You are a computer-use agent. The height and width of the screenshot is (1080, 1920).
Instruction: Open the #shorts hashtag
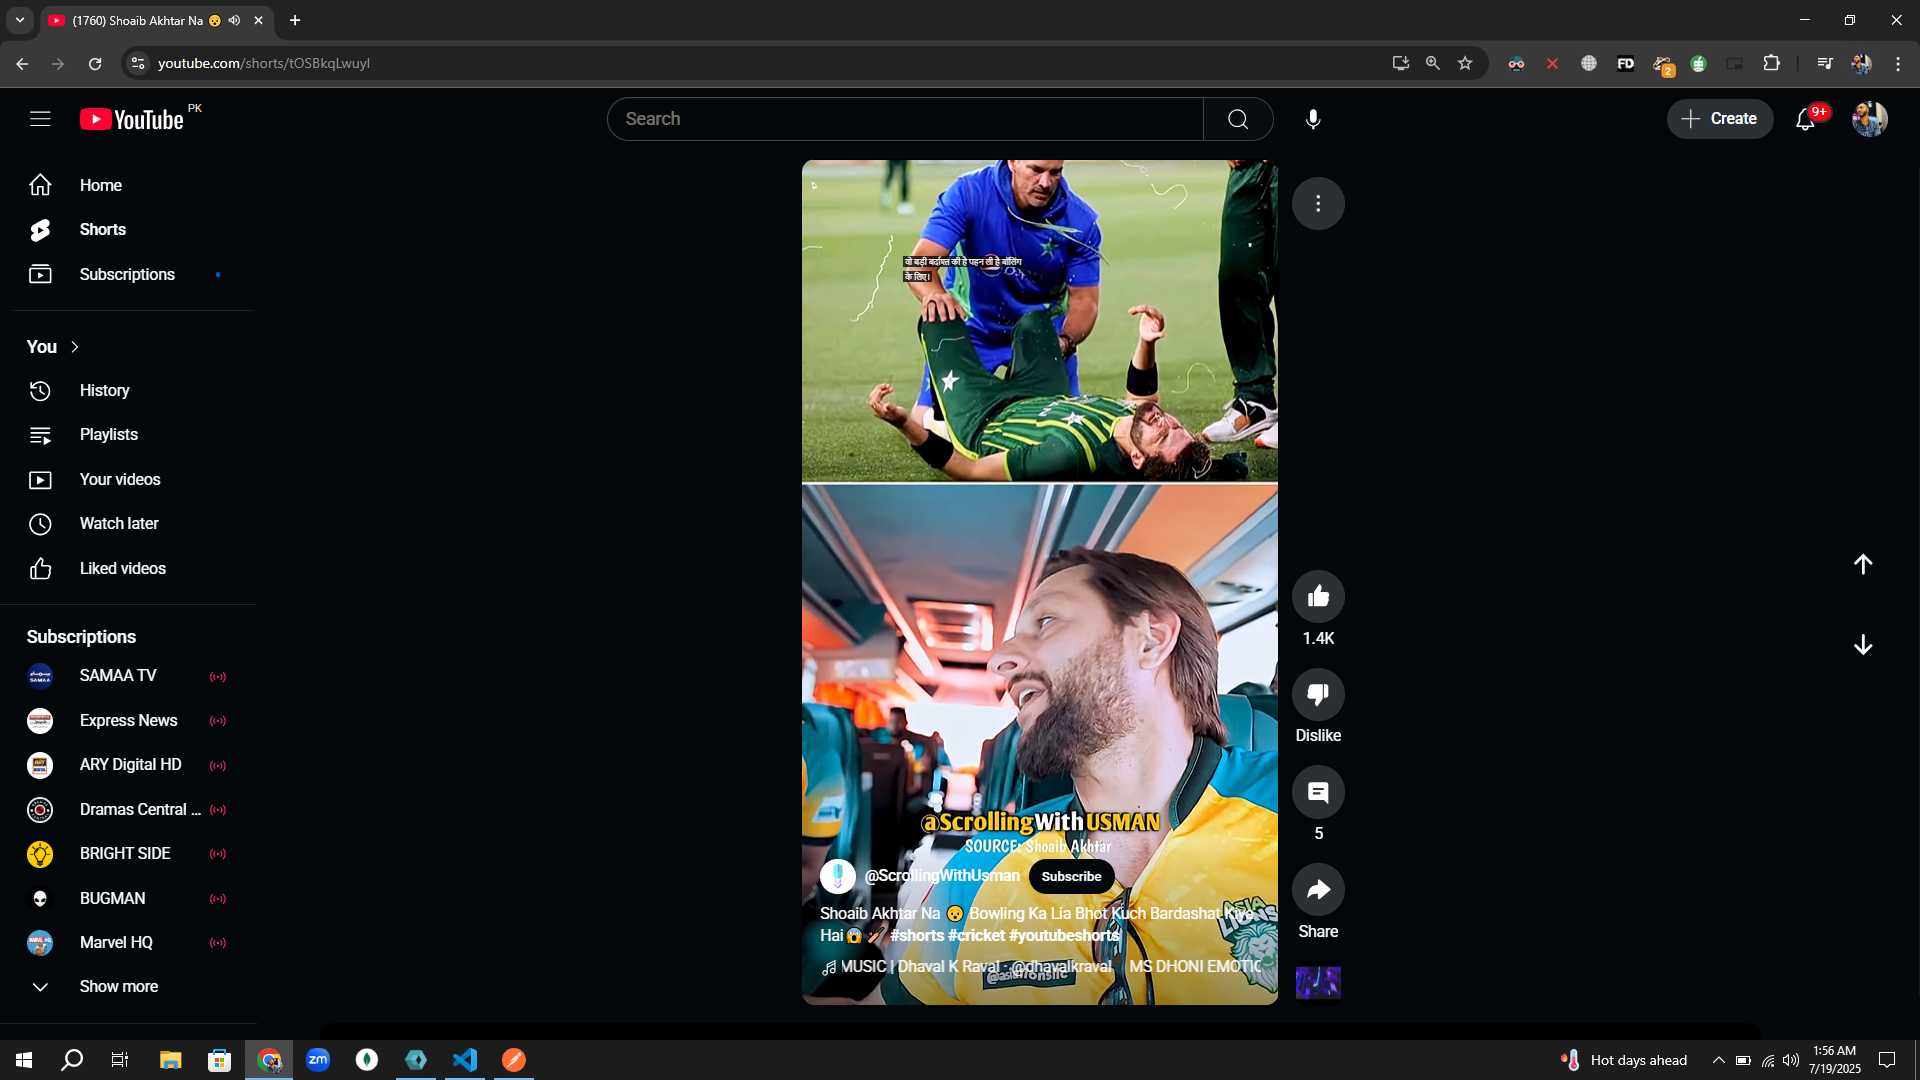tap(917, 936)
